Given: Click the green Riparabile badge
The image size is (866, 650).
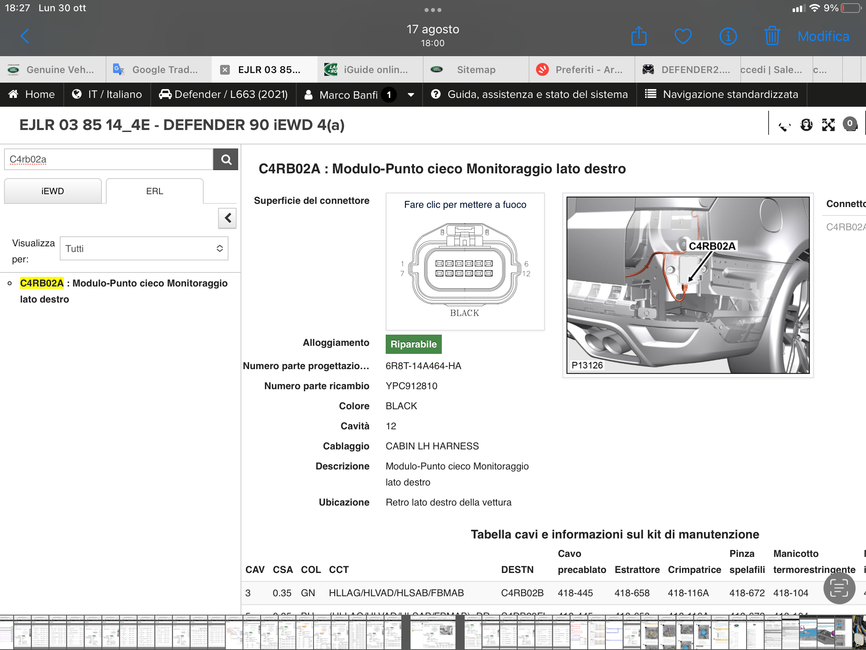Looking at the screenshot, I should click(x=414, y=344).
